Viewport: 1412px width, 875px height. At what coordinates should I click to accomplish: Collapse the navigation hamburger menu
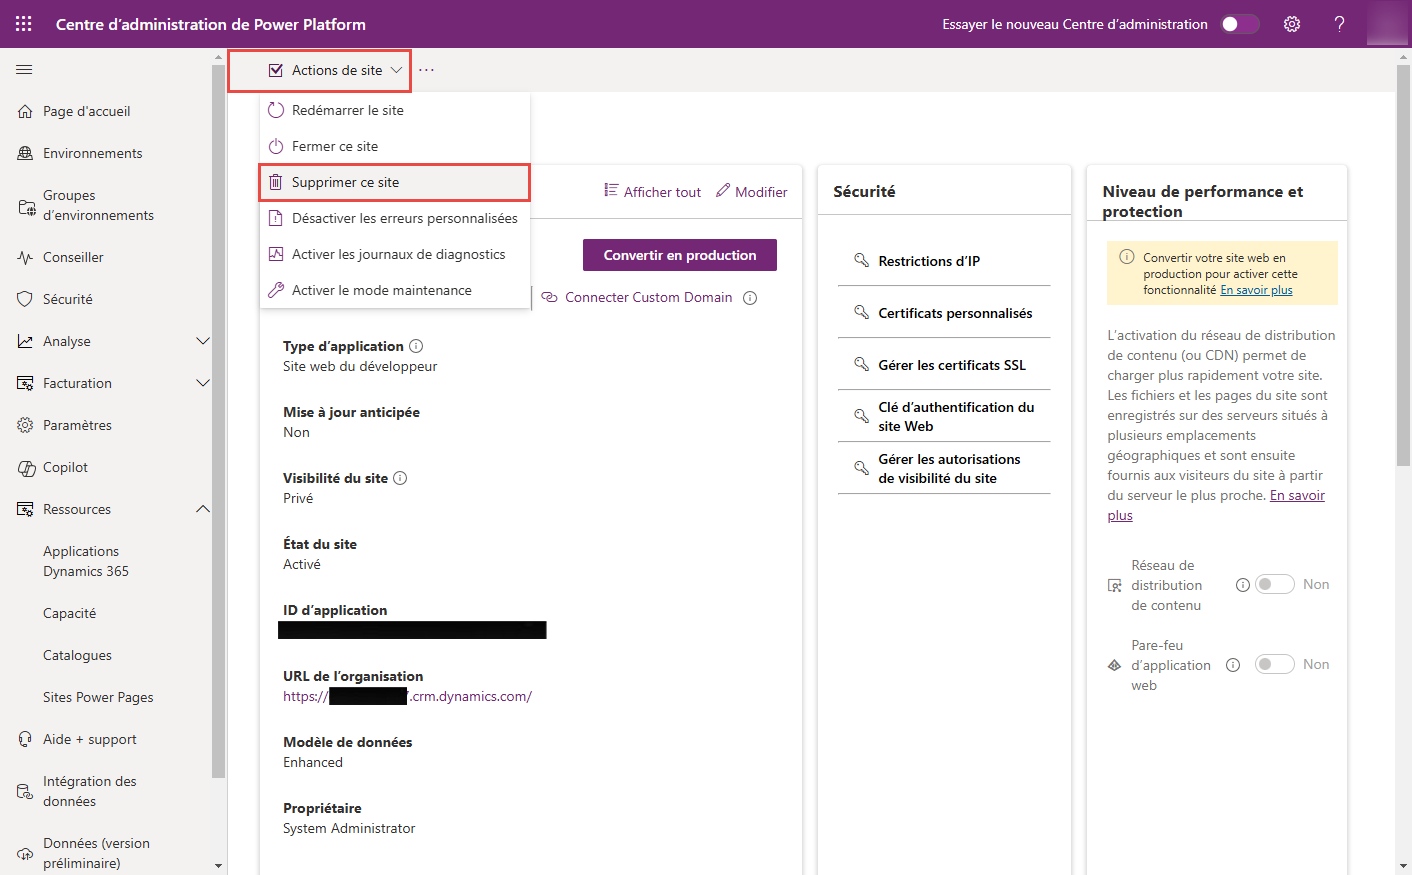point(24,70)
